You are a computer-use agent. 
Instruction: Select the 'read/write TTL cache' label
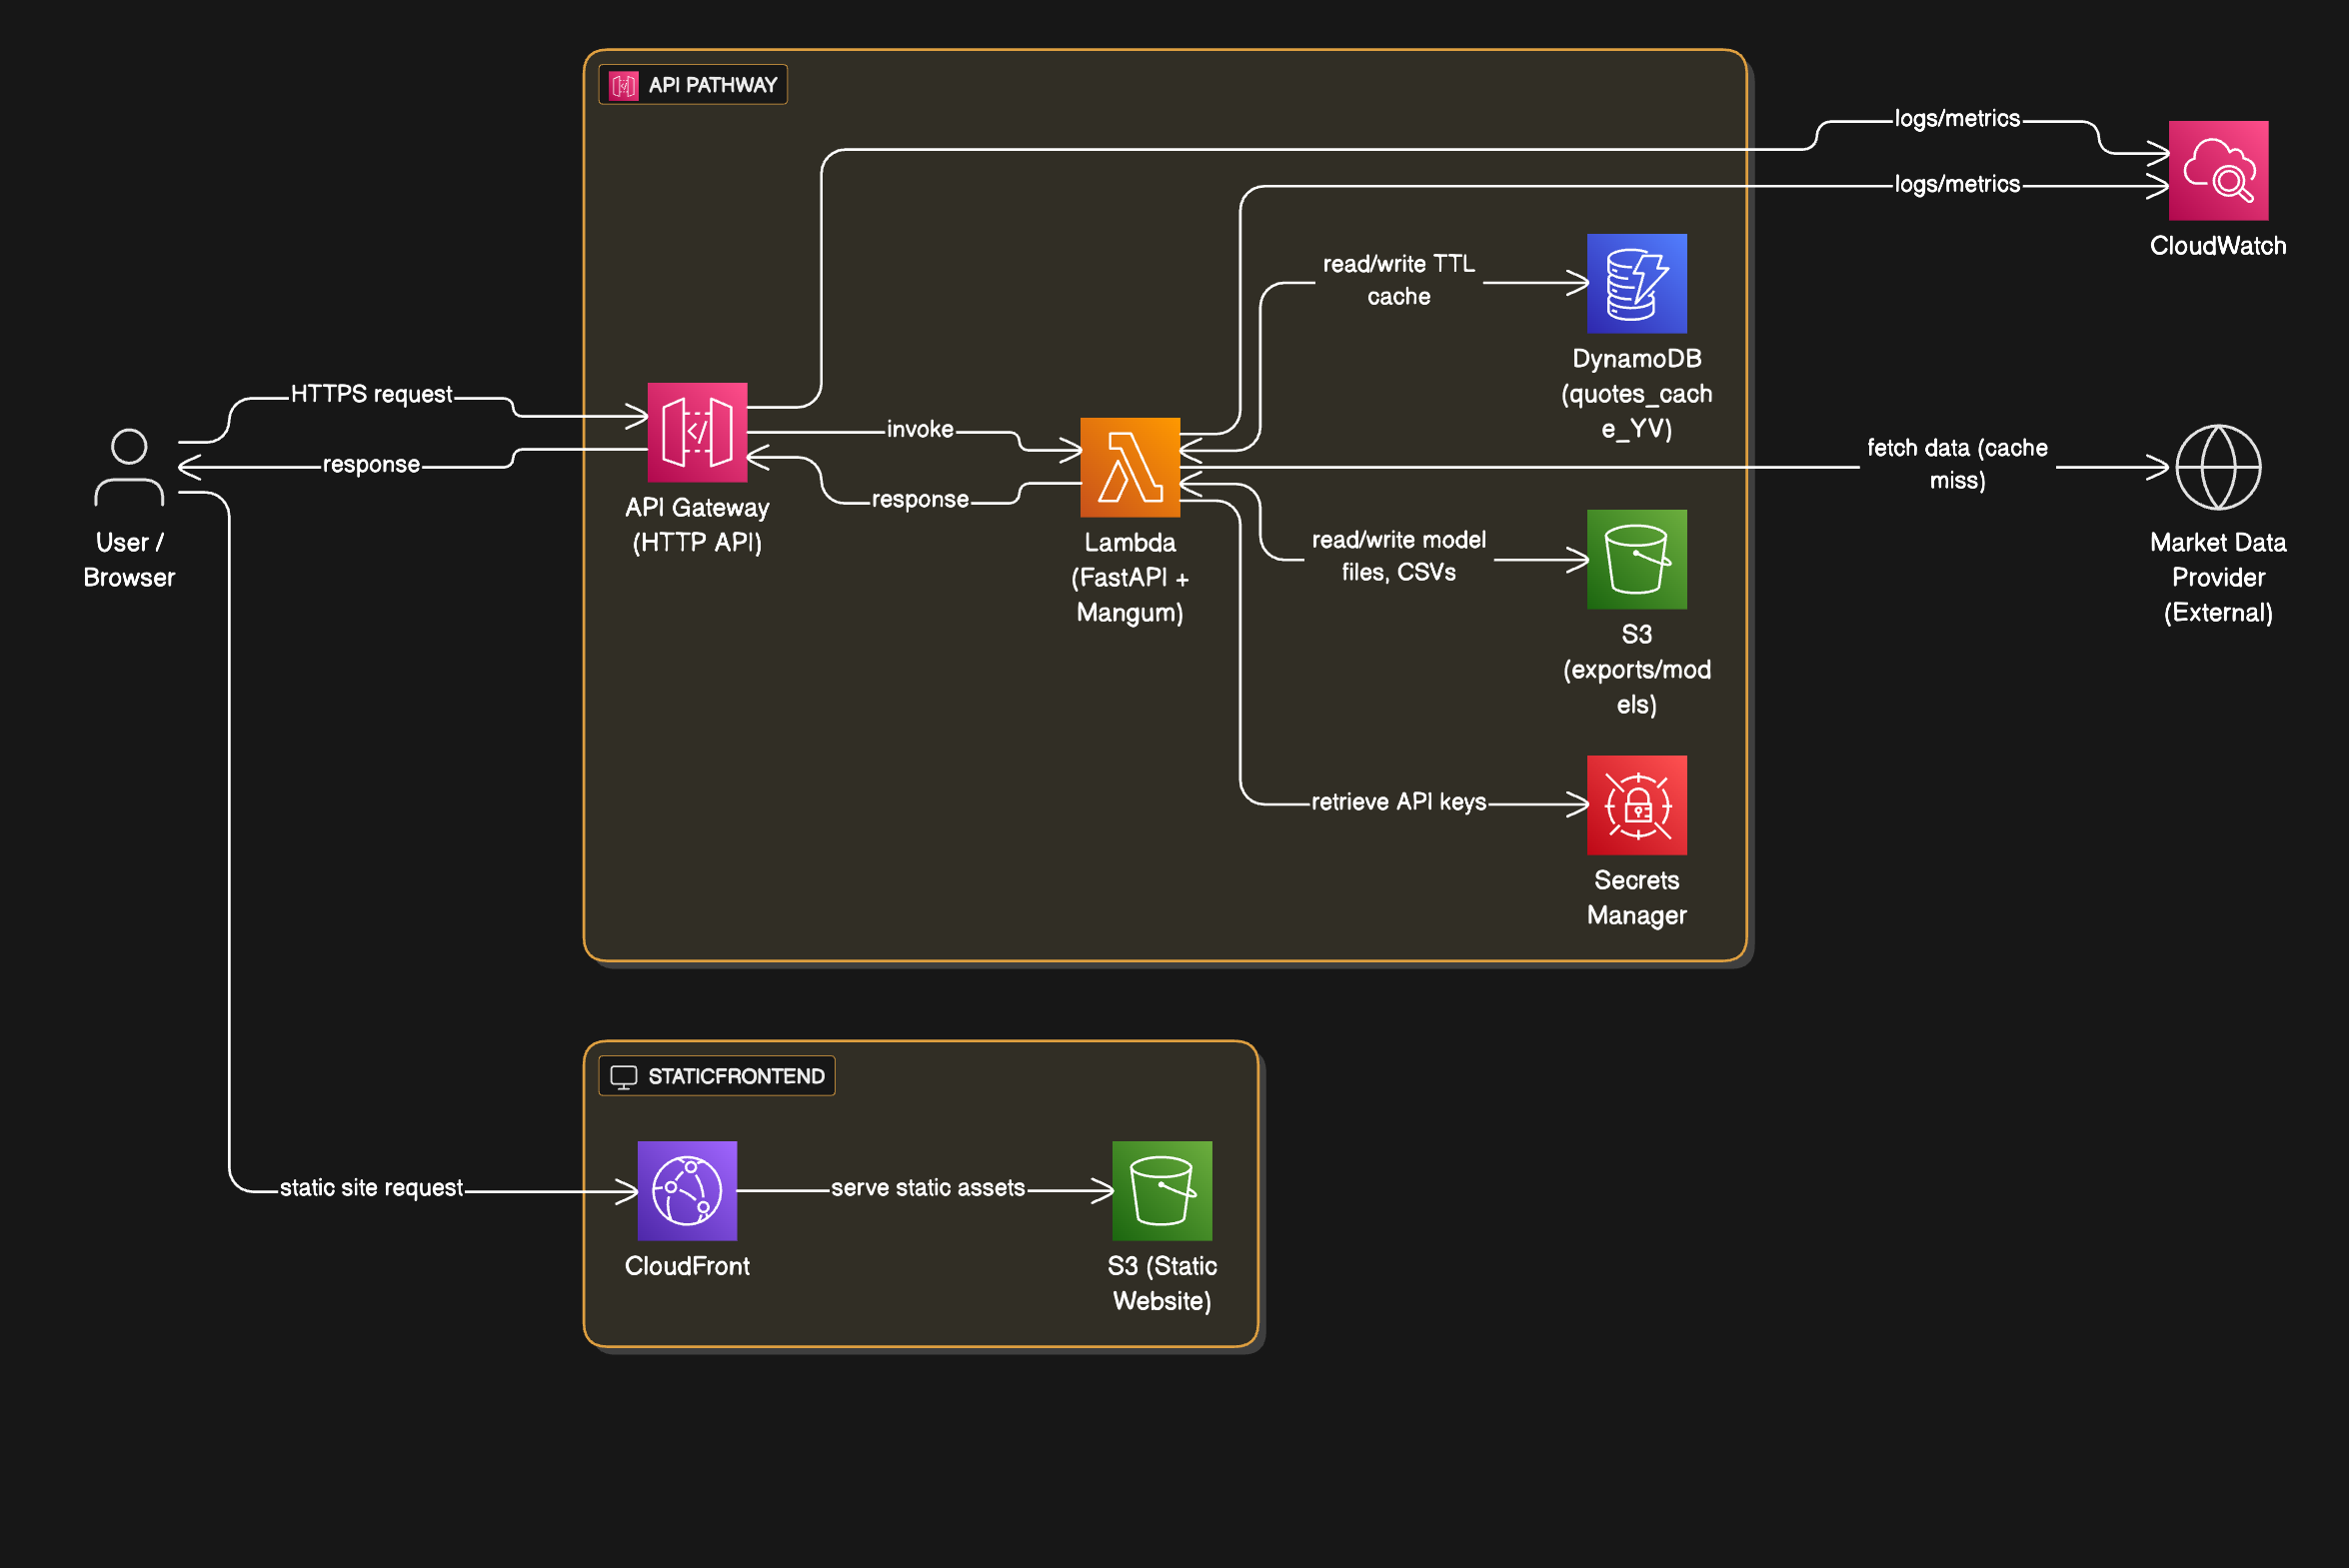[1399, 280]
